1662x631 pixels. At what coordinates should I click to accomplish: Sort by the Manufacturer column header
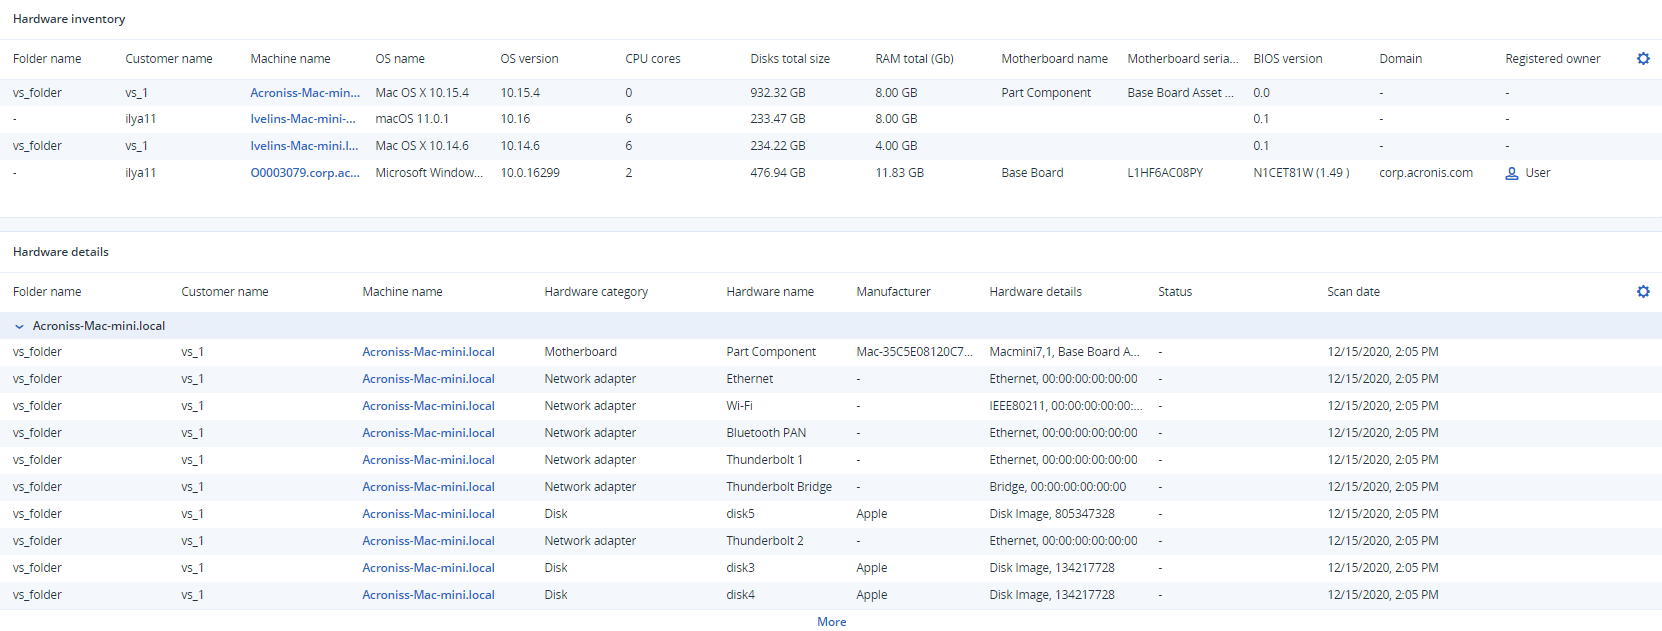click(x=892, y=292)
